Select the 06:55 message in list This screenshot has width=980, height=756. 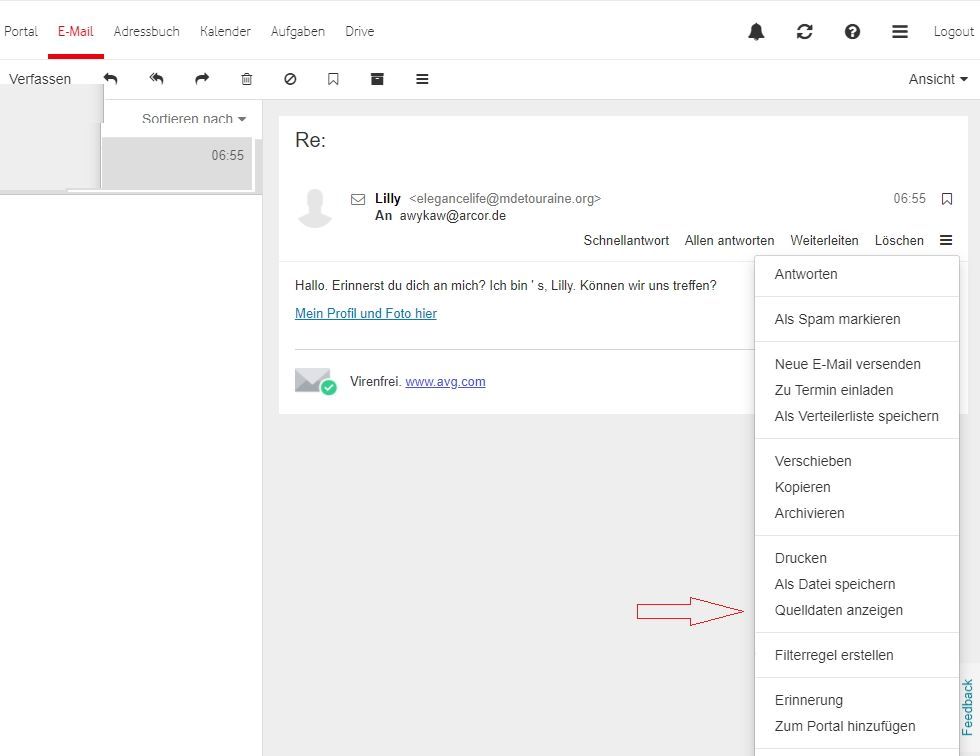pyautogui.click(x=176, y=163)
